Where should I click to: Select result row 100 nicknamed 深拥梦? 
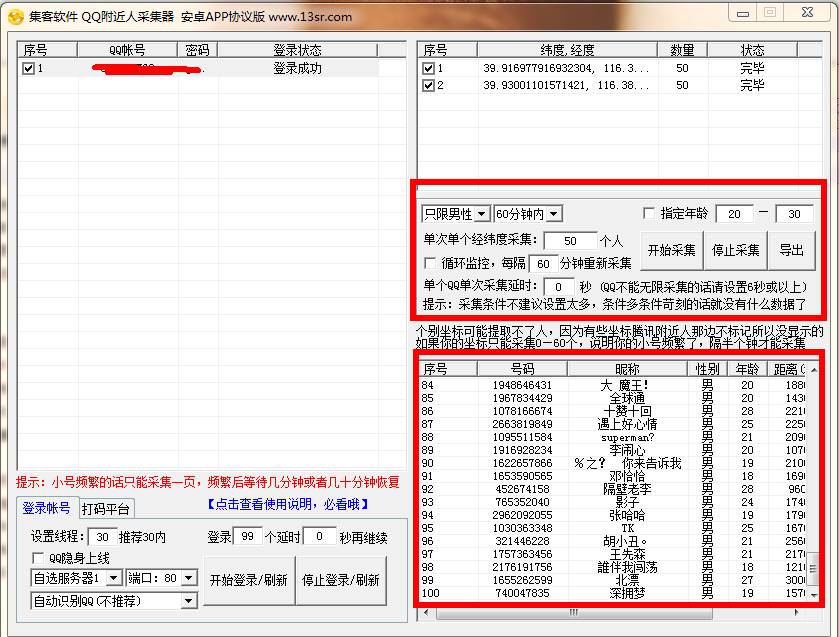coord(613,593)
